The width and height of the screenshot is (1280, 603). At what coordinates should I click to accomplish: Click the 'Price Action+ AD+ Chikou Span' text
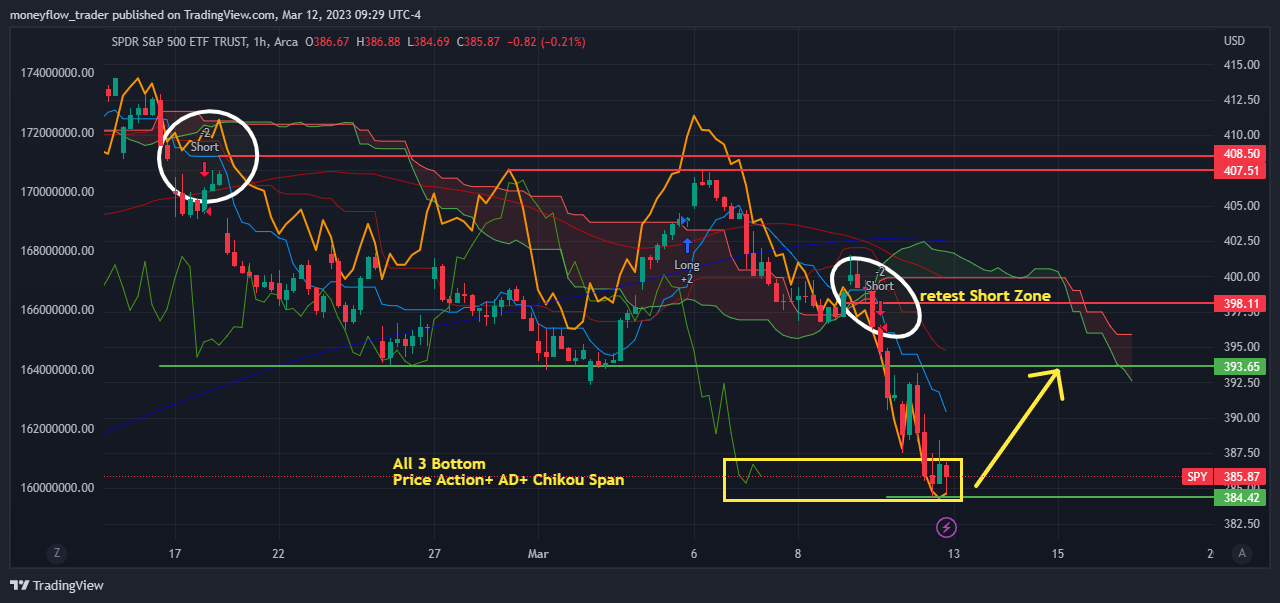pyautogui.click(x=508, y=480)
